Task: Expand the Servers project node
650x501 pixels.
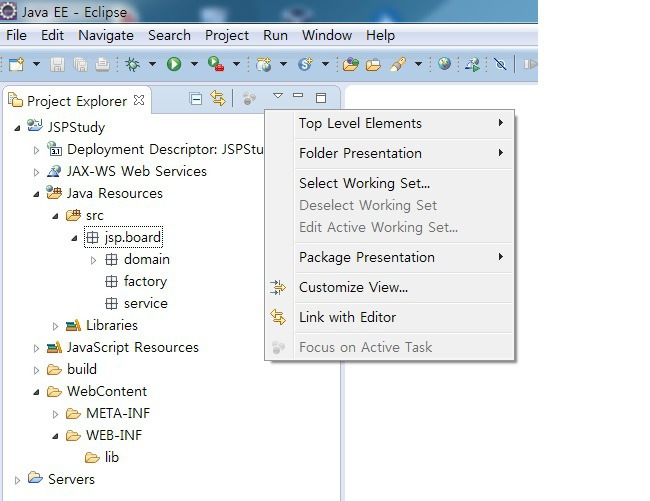Action: (17, 480)
